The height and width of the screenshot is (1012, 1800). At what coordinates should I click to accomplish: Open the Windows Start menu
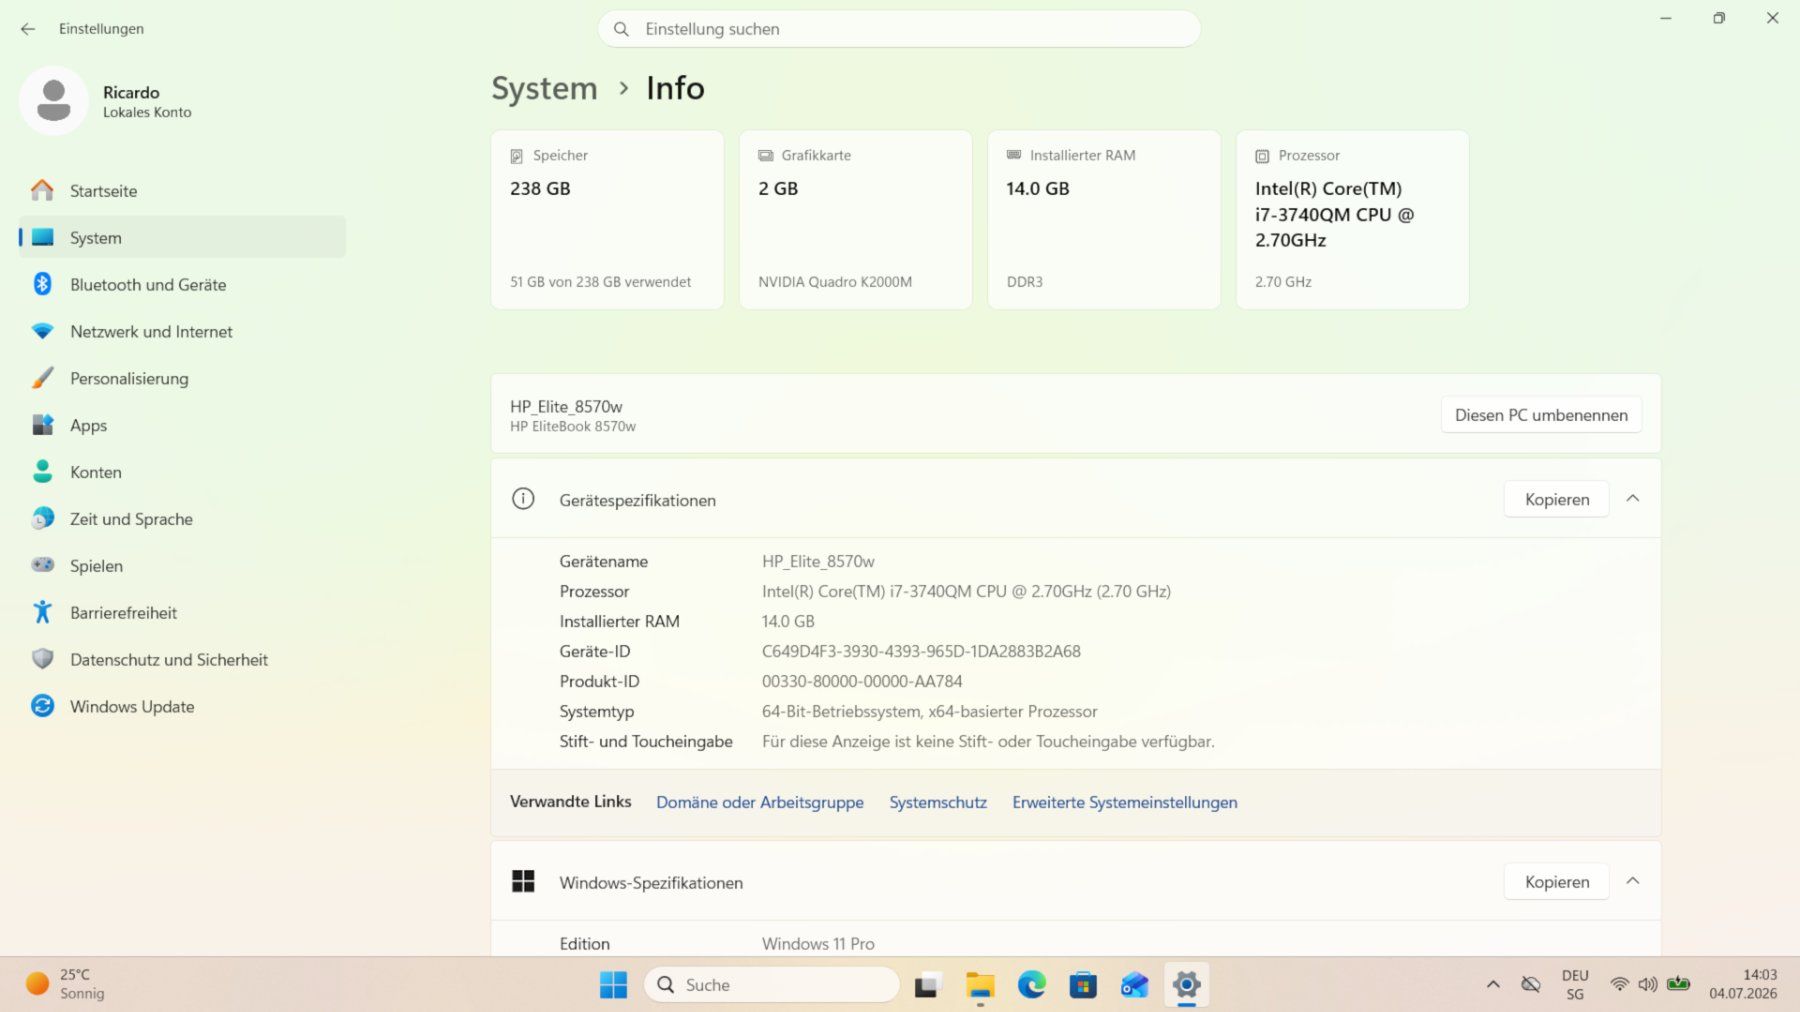click(x=613, y=985)
